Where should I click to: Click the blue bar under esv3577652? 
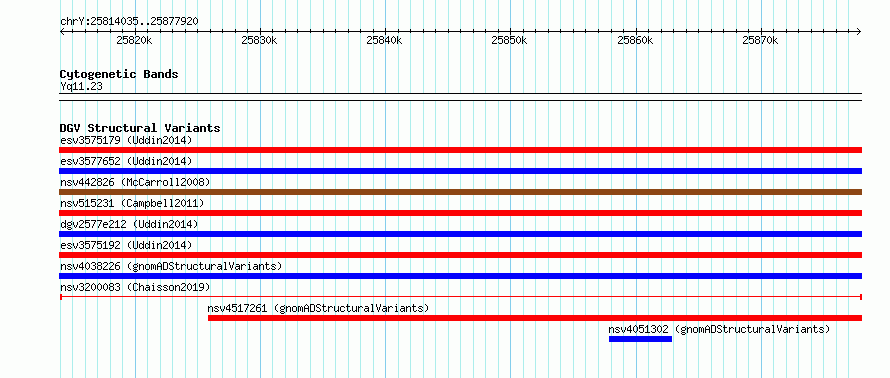pos(461,171)
